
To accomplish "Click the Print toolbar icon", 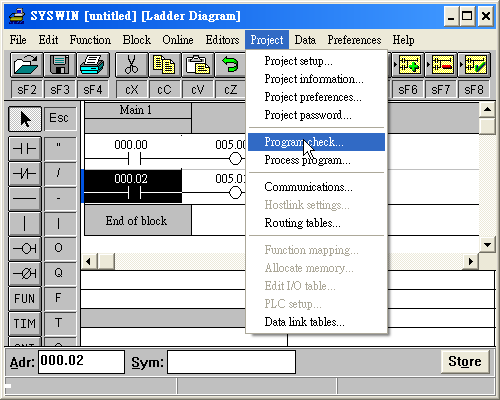I will [x=93, y=65].
